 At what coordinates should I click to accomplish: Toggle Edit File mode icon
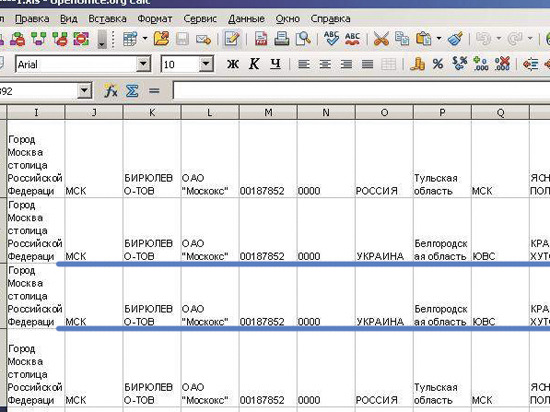(232, 39)
